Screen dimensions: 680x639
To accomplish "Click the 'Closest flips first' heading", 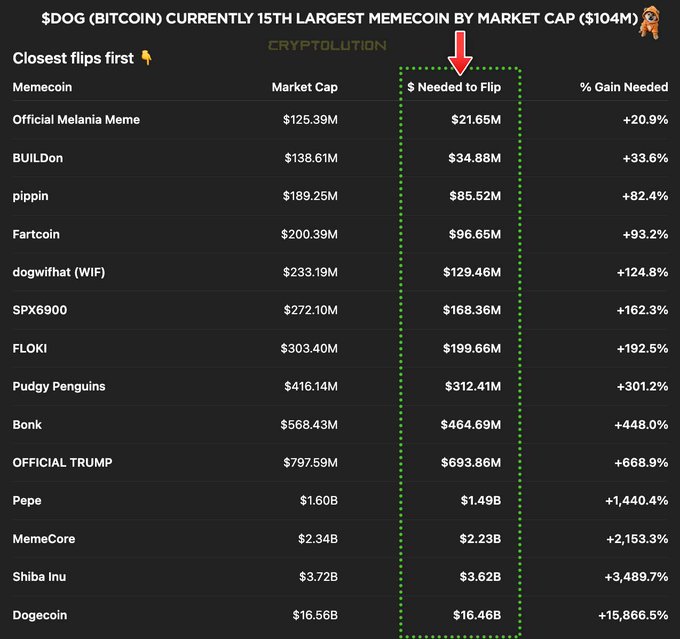I will point(73,58).
